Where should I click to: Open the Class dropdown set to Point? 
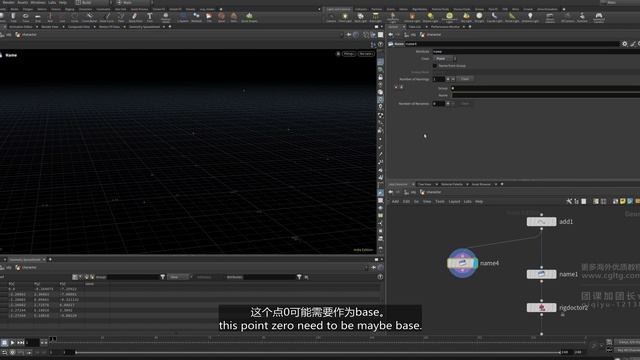(444, 58)
